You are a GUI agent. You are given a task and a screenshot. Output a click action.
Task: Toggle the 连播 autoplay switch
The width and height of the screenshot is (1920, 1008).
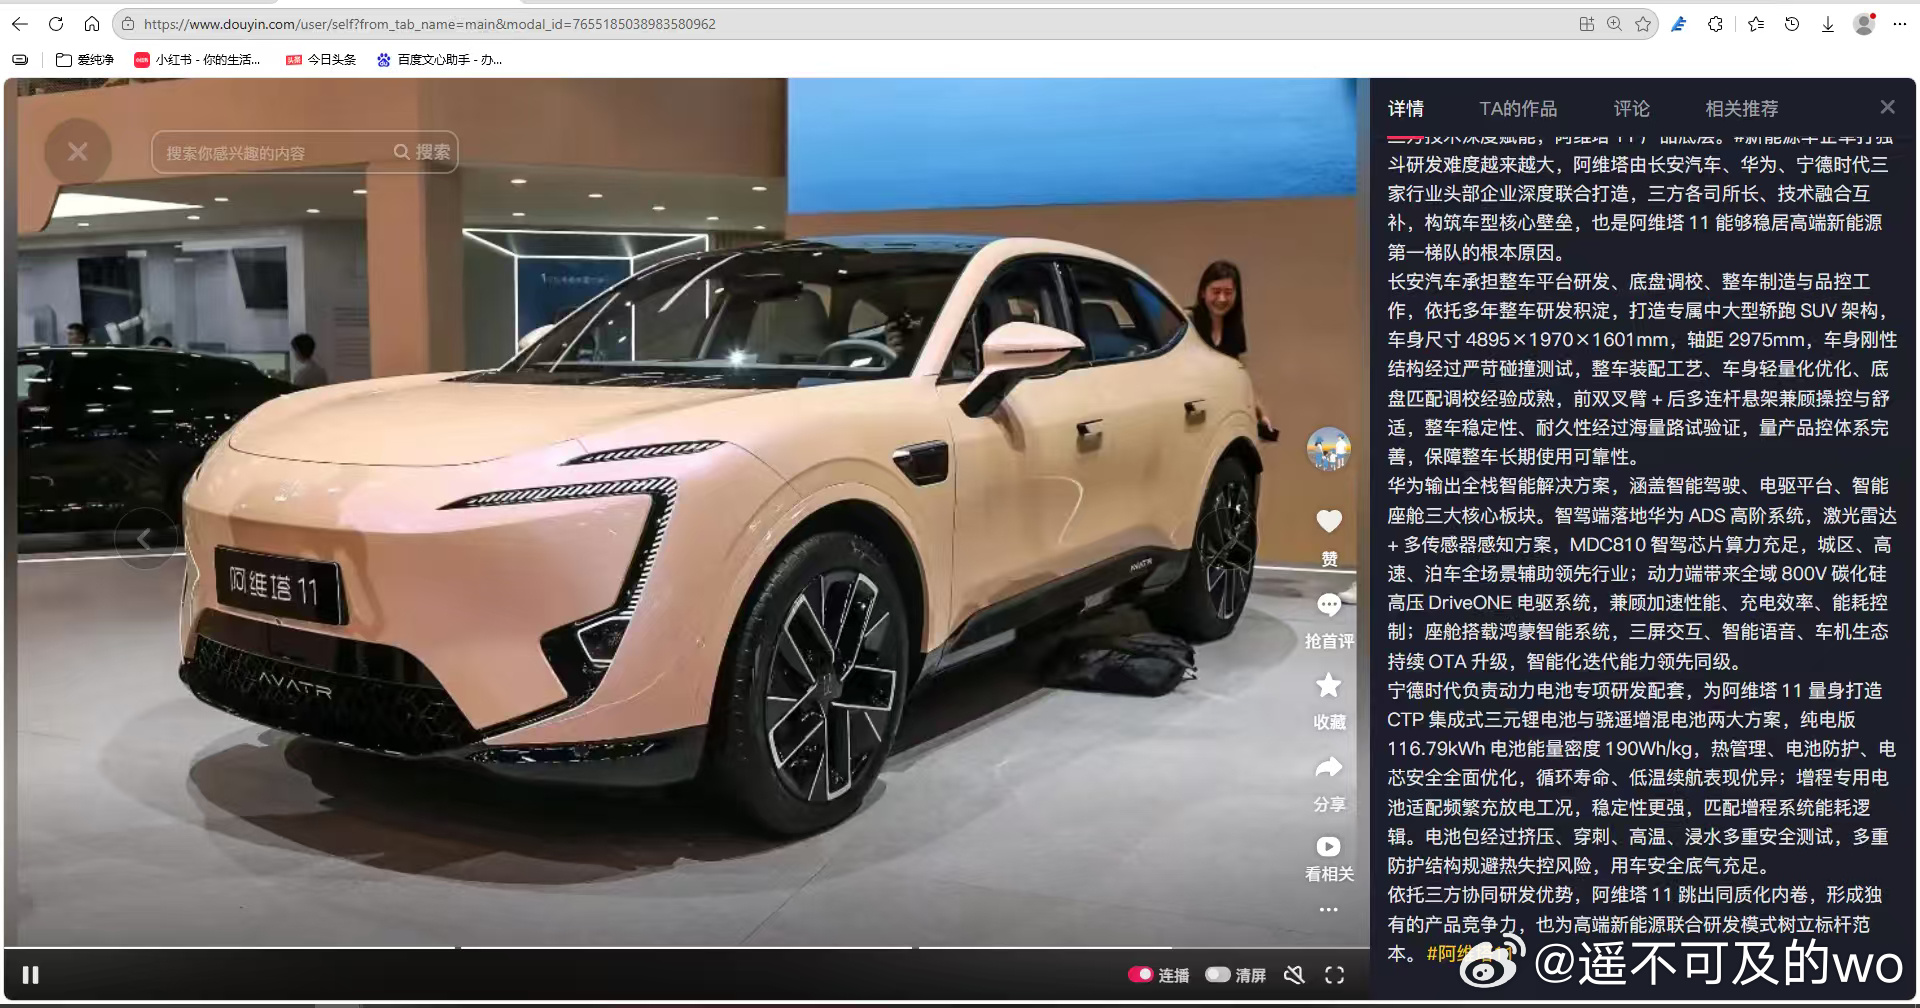point(1141,975)
